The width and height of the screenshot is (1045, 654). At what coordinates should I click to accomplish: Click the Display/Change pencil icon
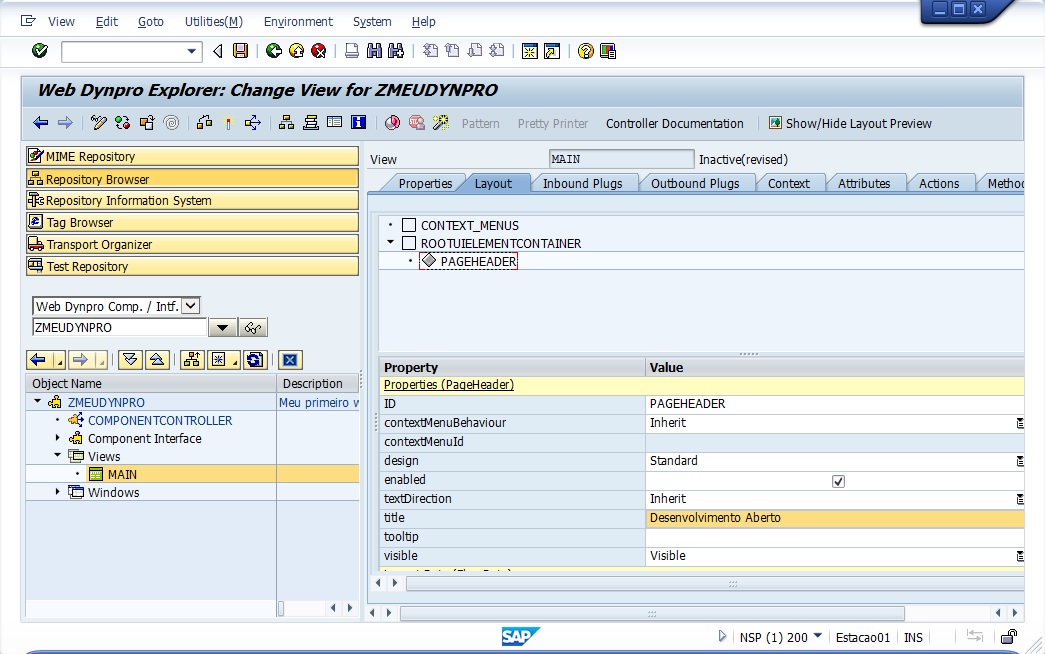(x=98, y=123)
